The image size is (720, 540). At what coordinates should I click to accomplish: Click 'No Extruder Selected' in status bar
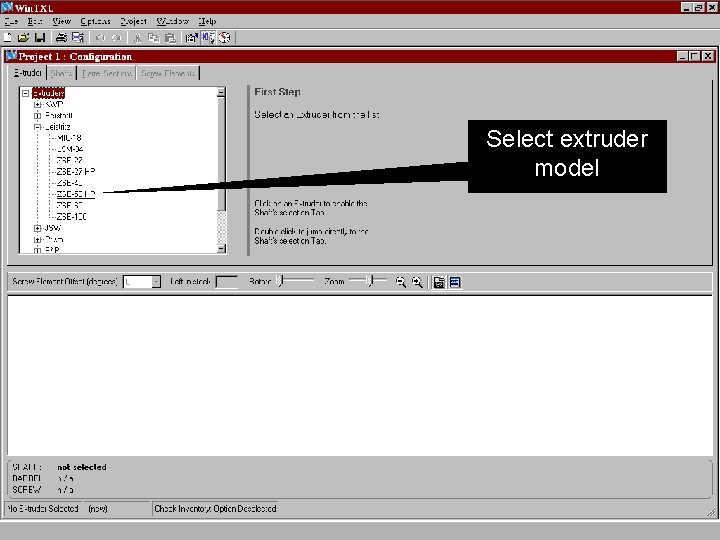43,509
